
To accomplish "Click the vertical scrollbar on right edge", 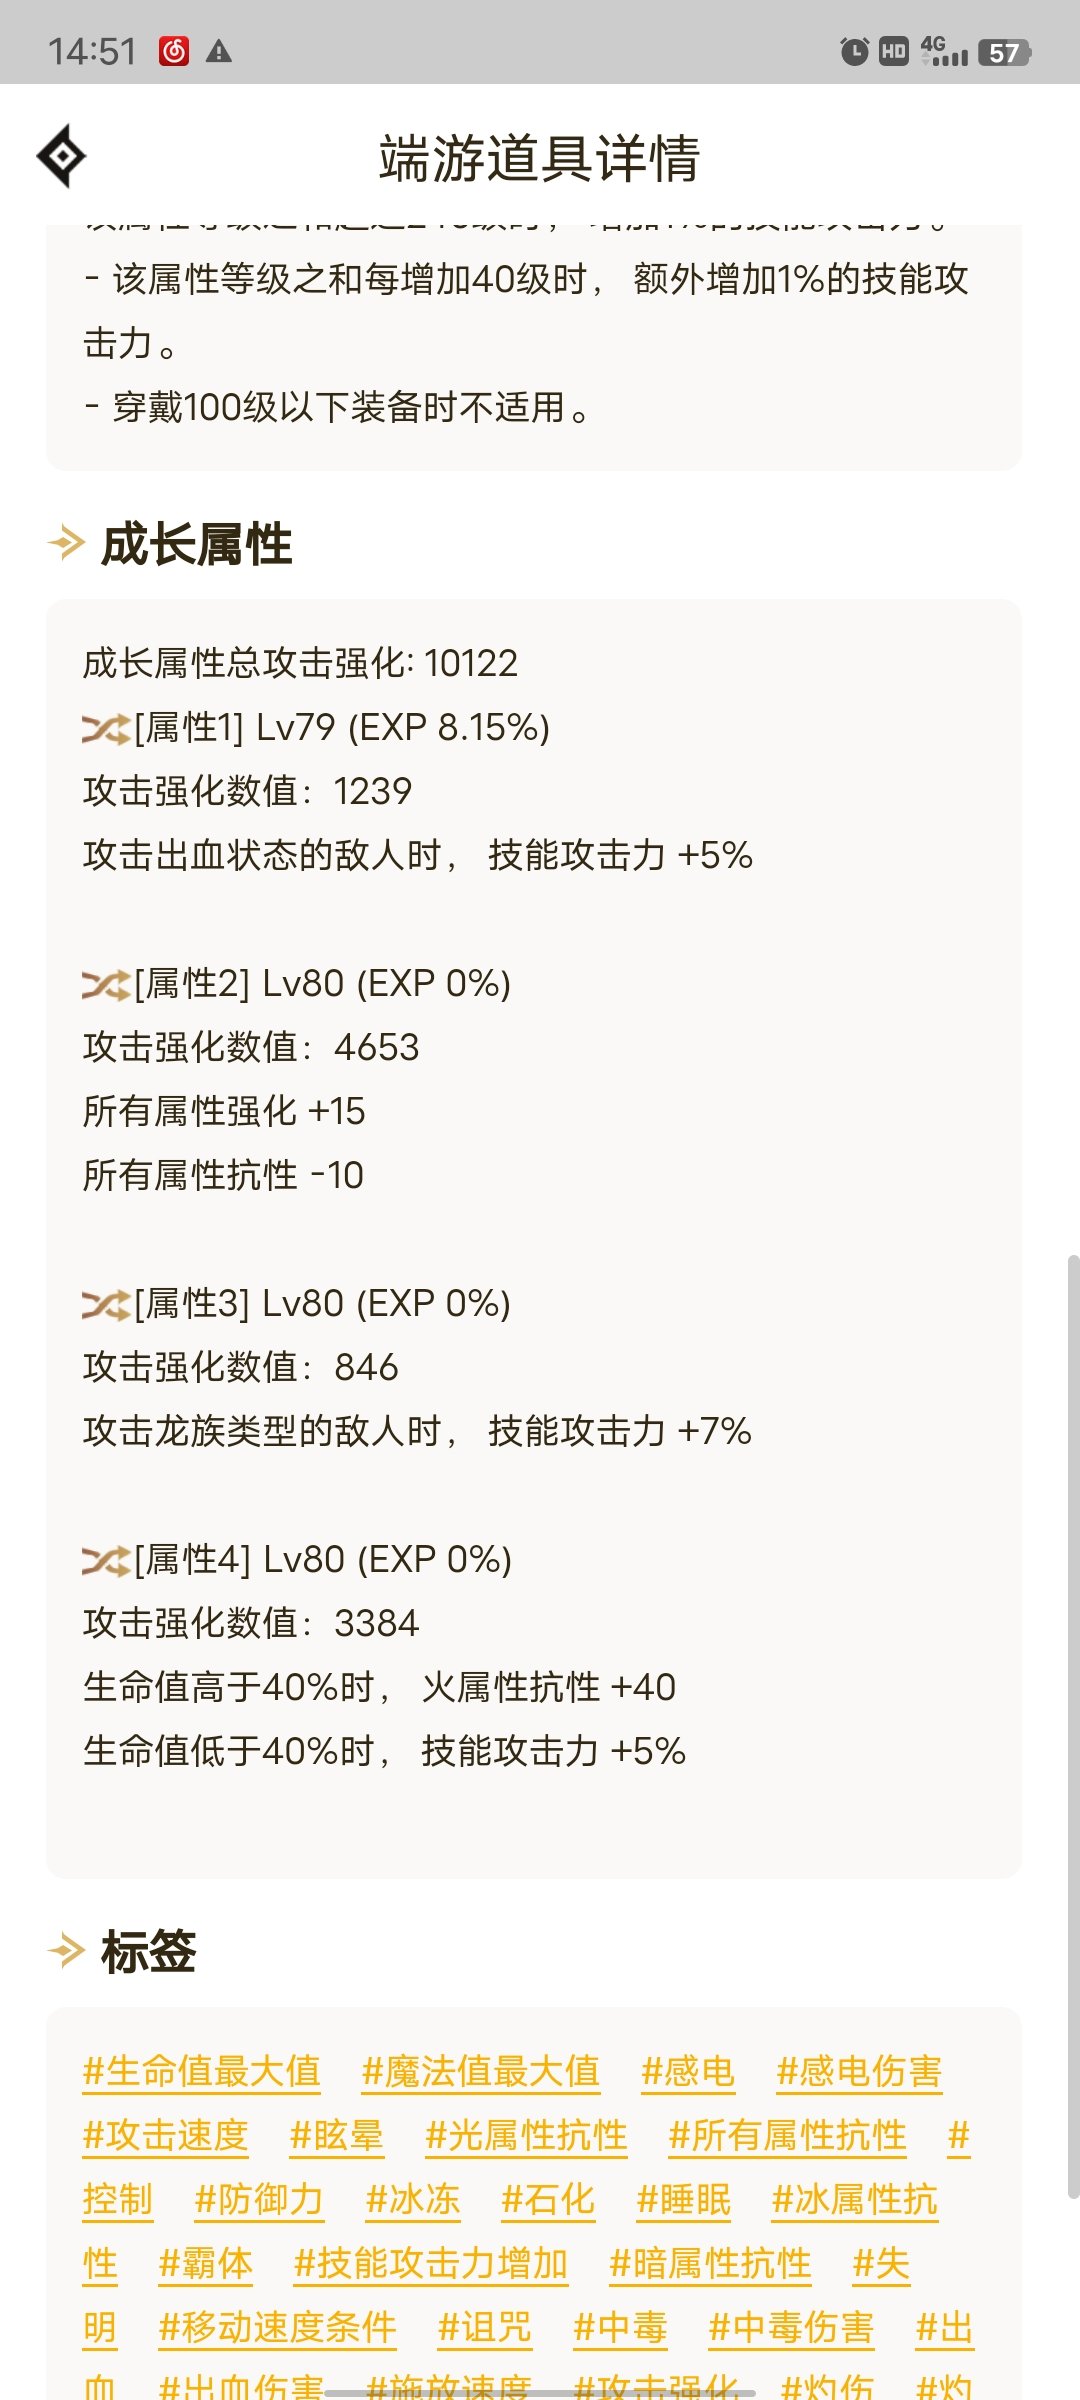I will (x=1072, y=1725).
